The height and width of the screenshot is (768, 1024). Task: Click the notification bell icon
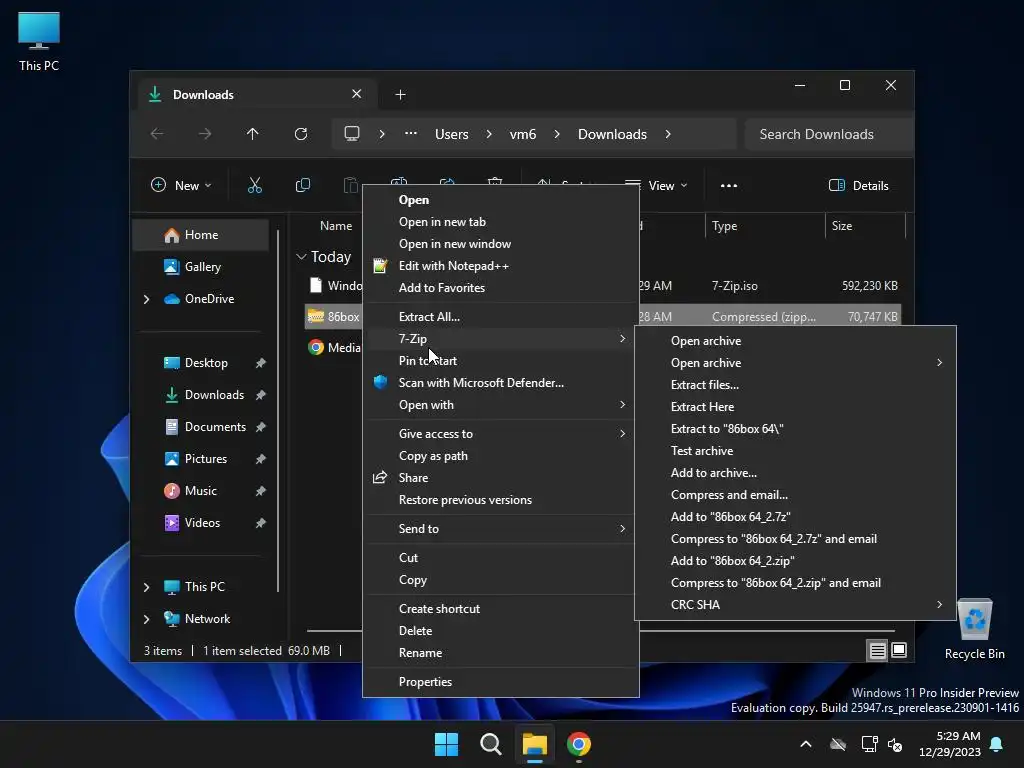[x=997, y=744]
